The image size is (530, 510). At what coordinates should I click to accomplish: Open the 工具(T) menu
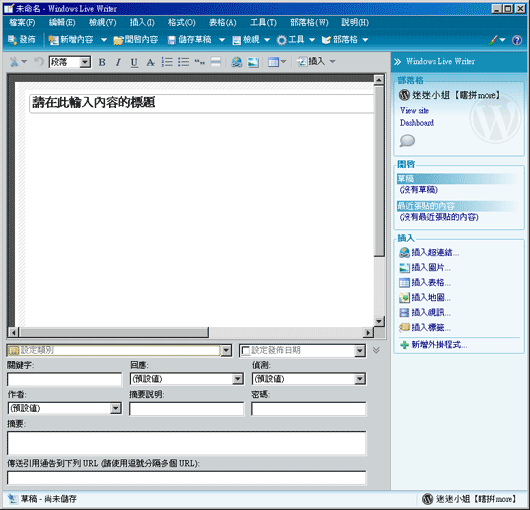[x=263, y=22]
